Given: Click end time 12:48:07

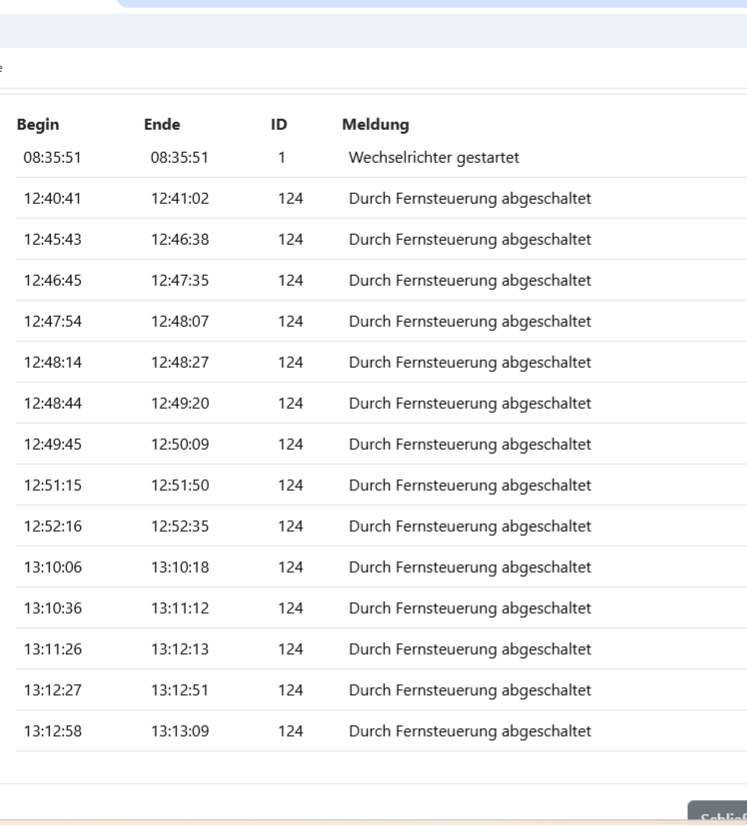Looking at the screenshot, I should click(x=180, y=321).
